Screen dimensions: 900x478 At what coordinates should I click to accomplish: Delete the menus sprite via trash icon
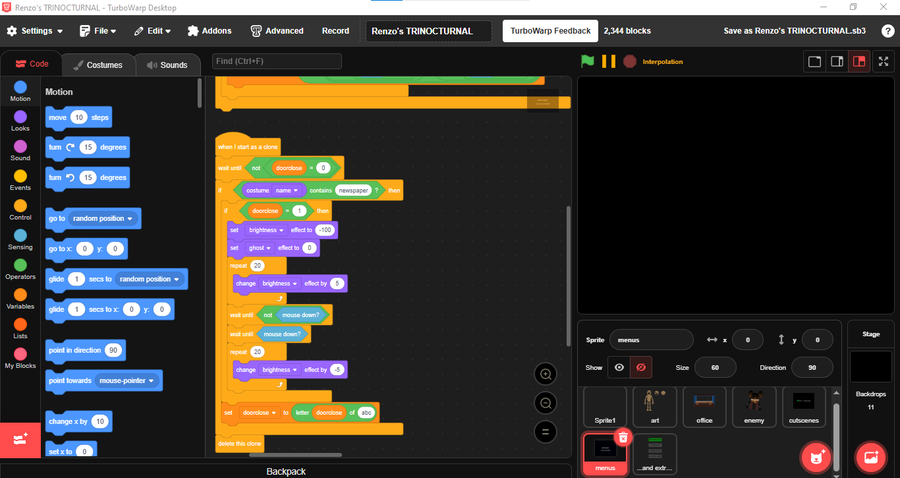(623, 438)
